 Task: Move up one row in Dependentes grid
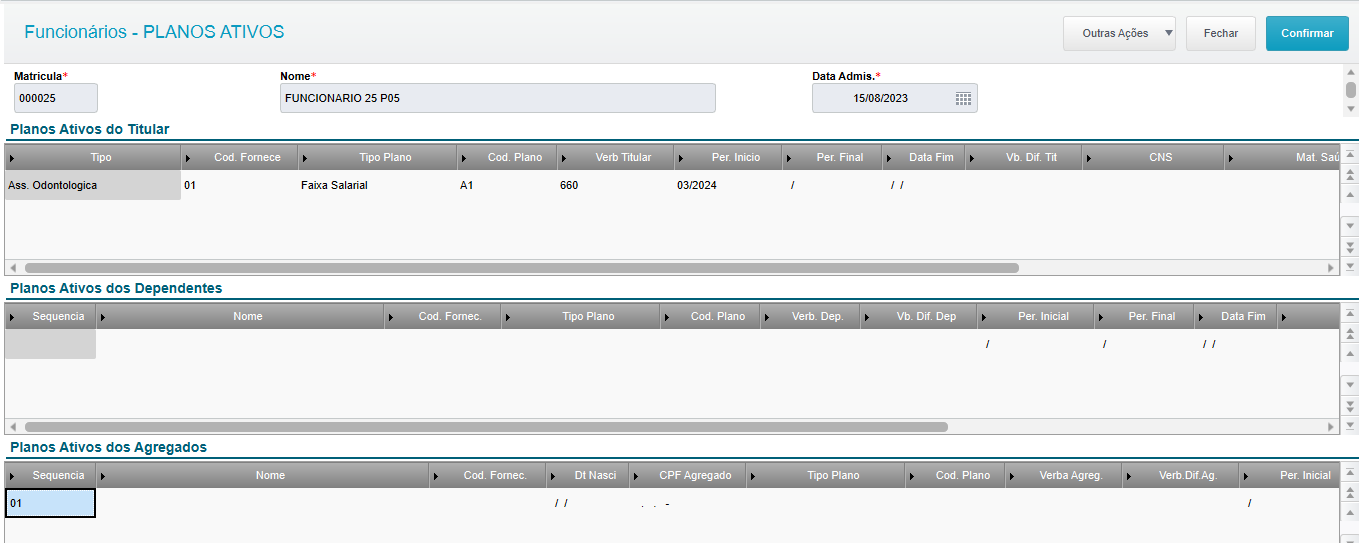[1350, 354]
